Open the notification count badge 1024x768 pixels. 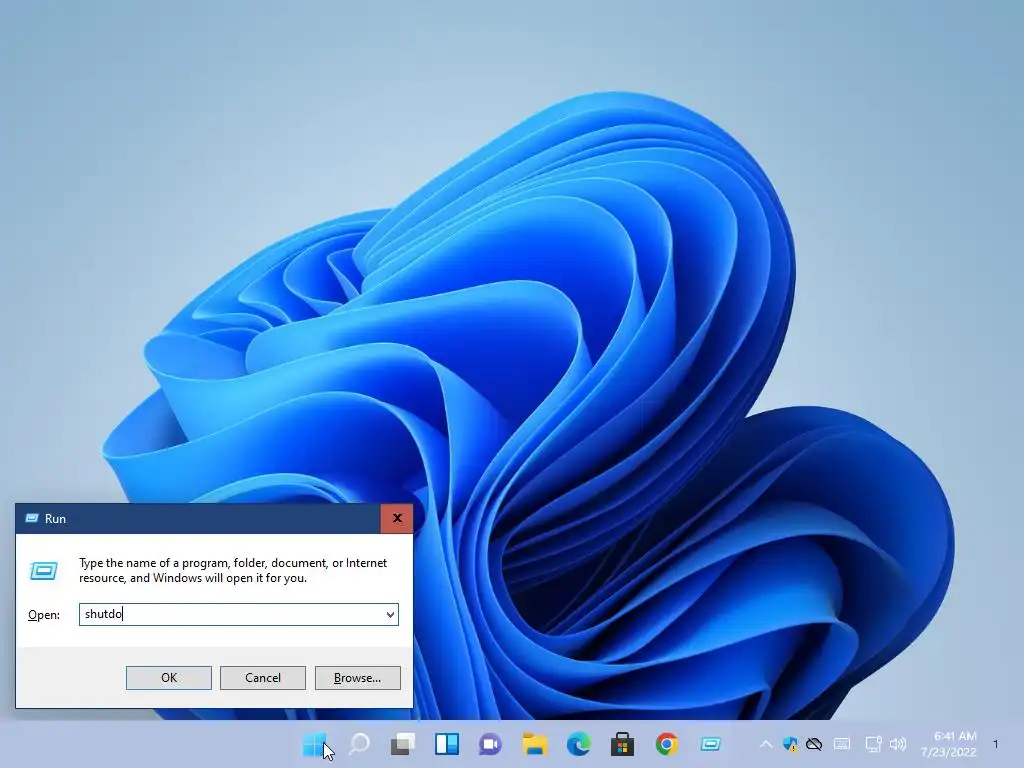tap(995, 744)
